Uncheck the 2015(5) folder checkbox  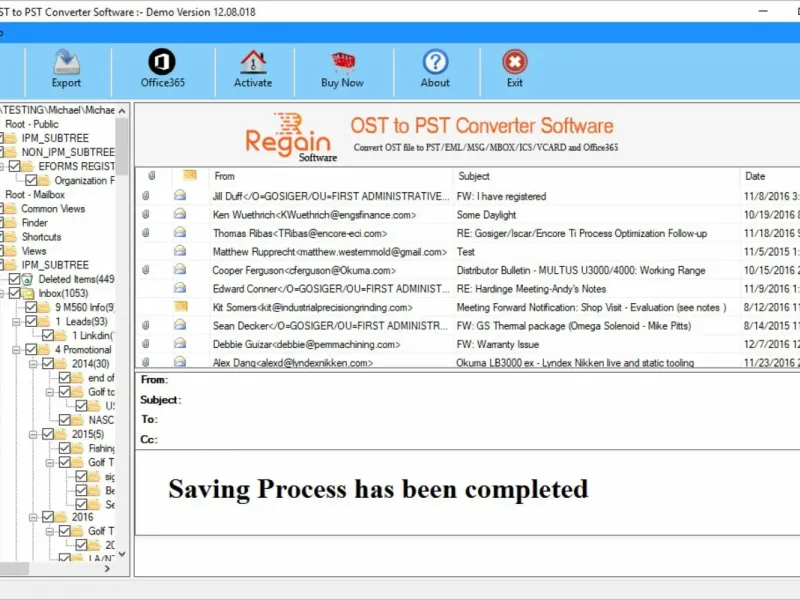48,434
